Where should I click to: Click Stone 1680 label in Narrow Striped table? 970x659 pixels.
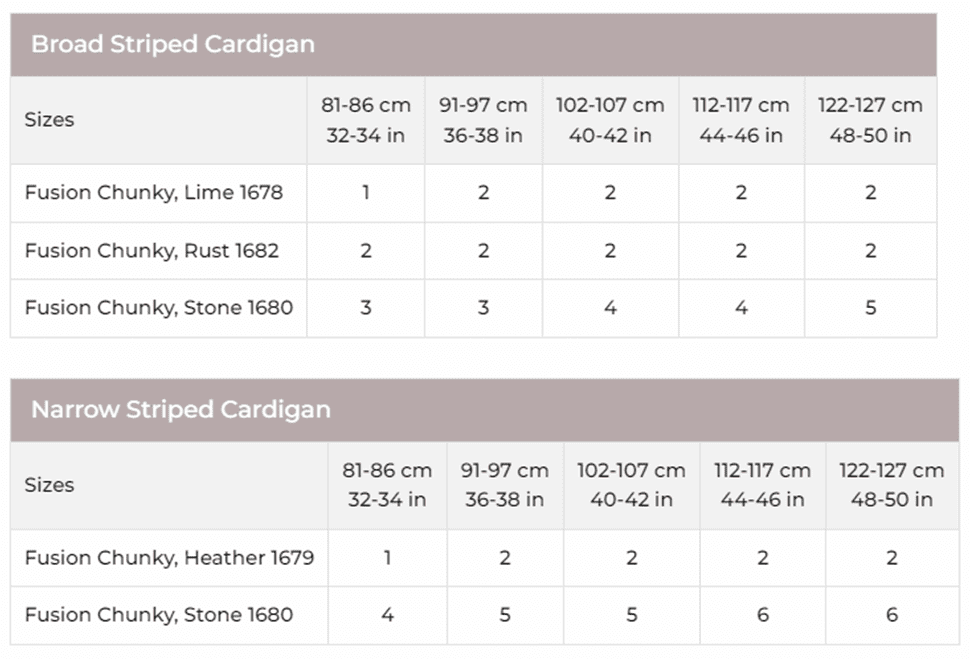[x=159, y=614]
